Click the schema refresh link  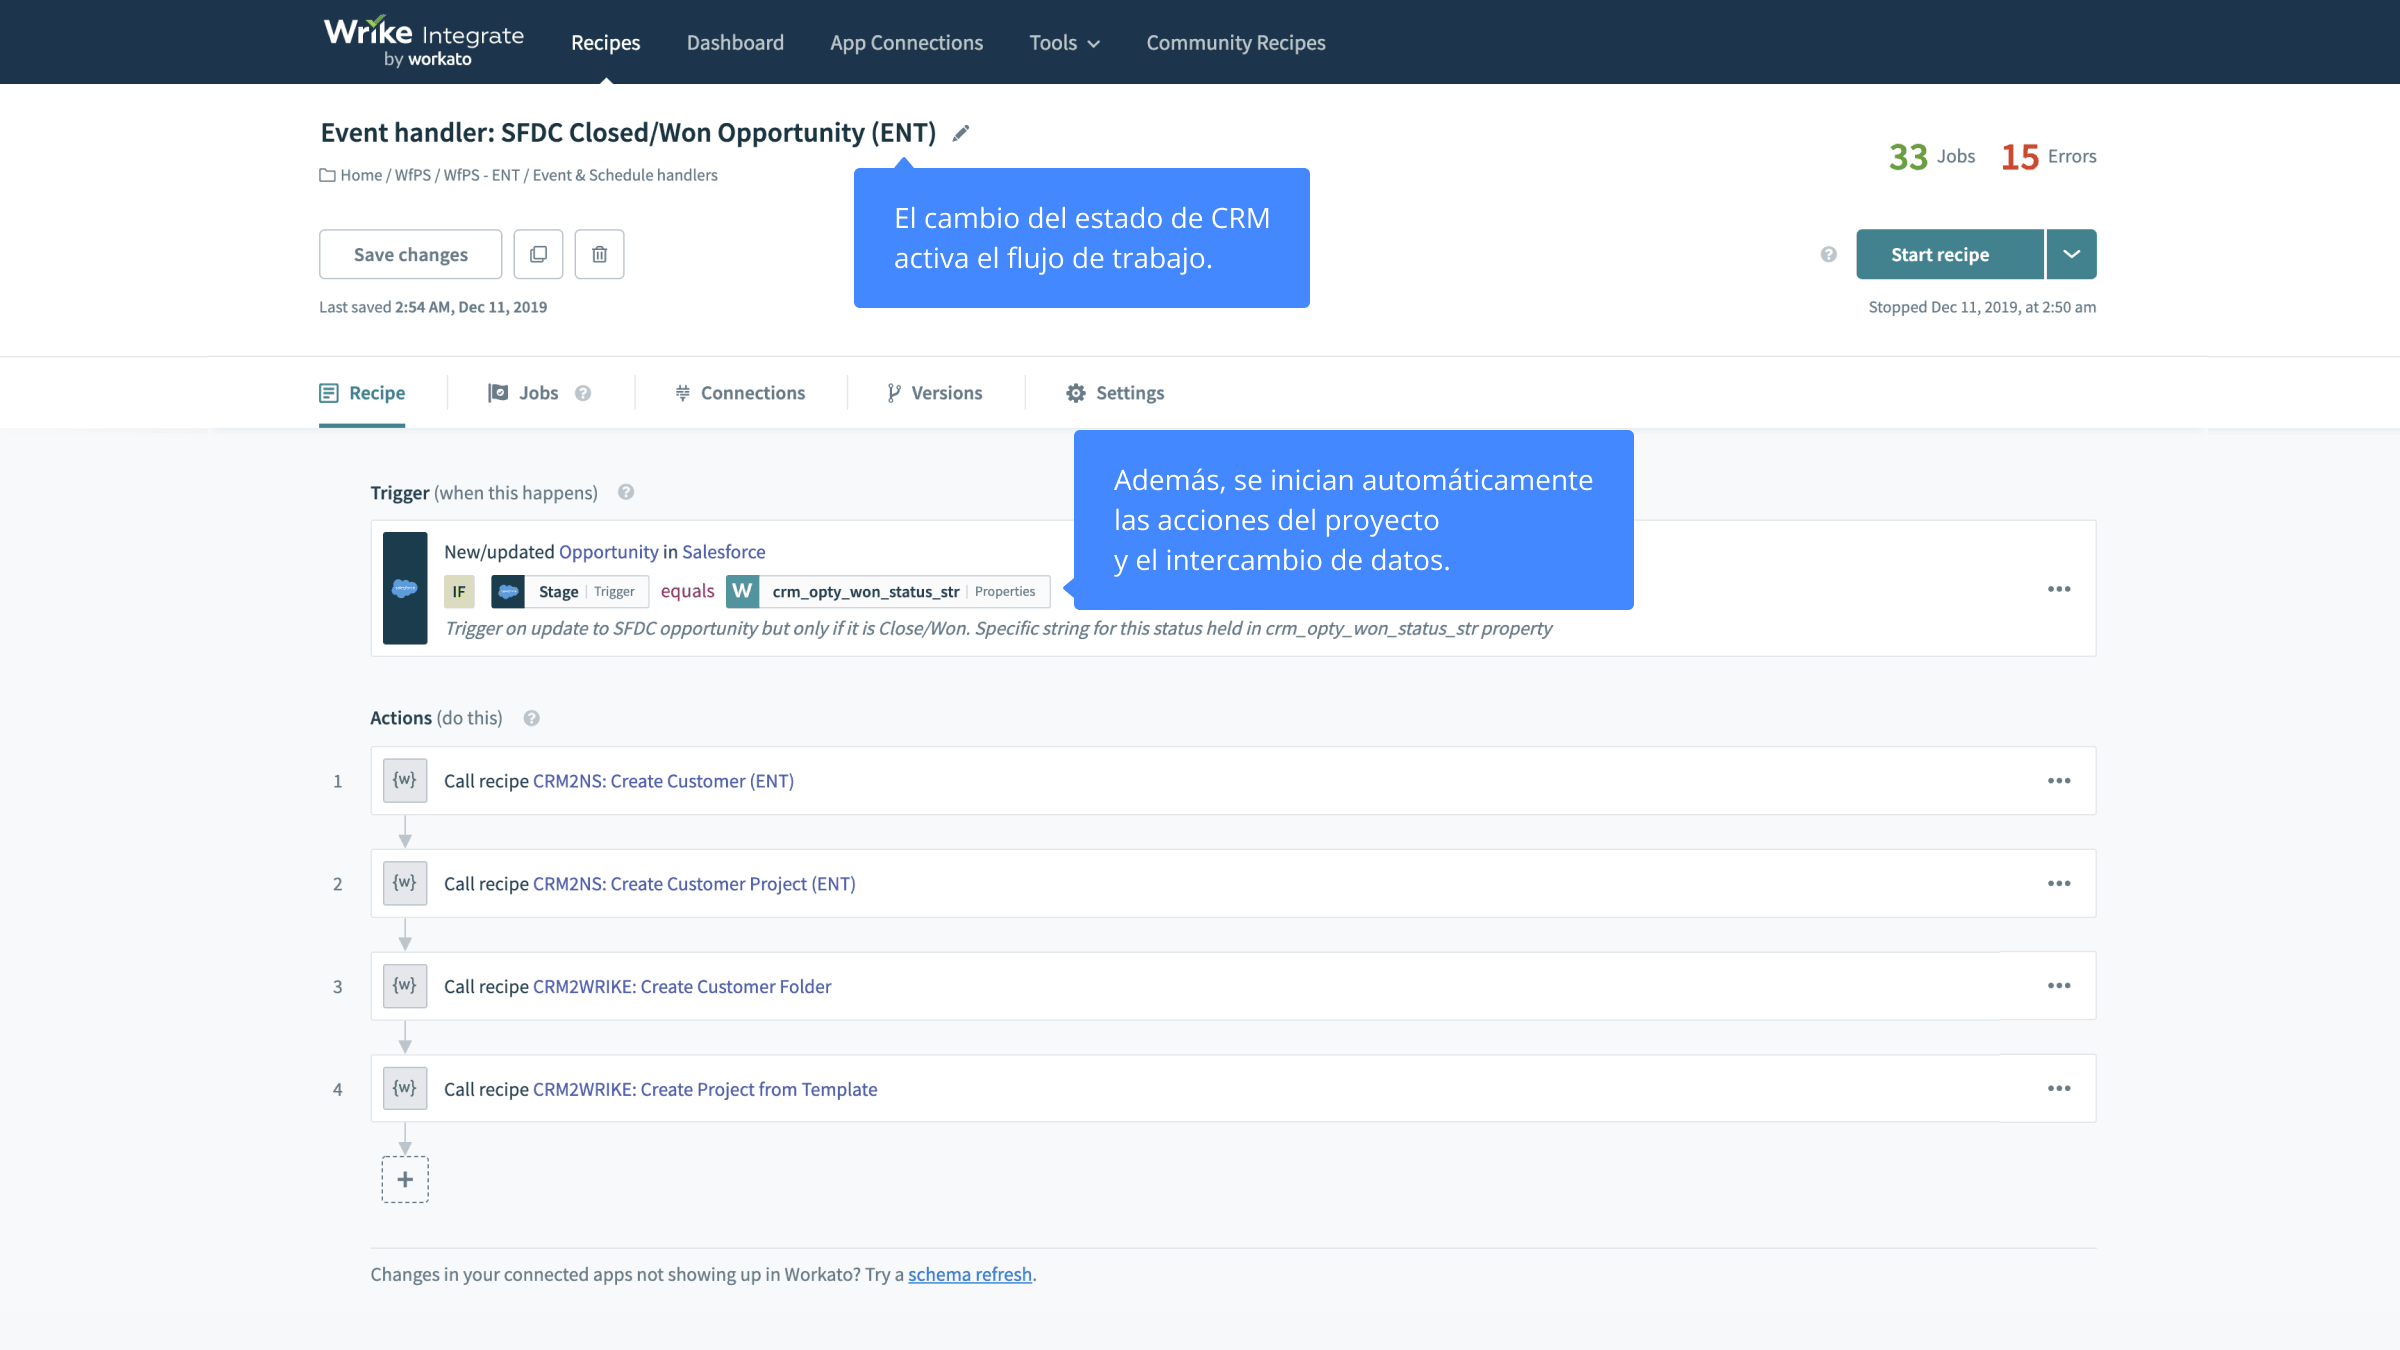pyautogui.click(x=970, y=1275)
